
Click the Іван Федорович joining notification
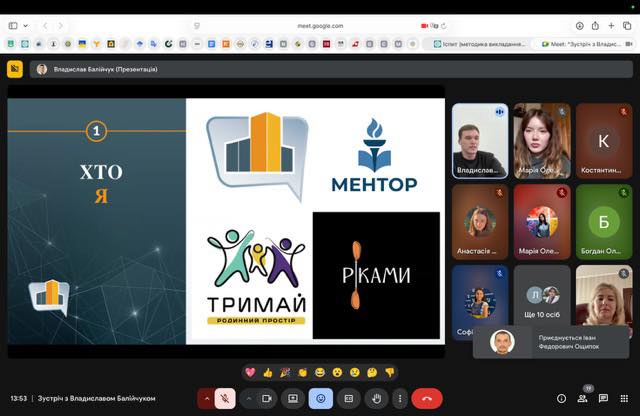pyautogui.click(x=553, y=343)
